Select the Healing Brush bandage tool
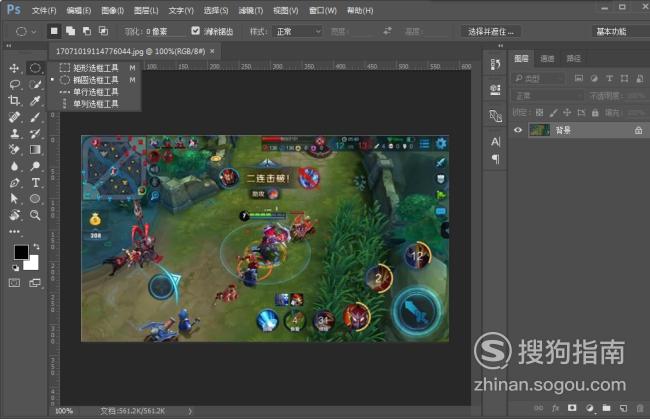Viewport: 650px width, 419px height. 14,117
